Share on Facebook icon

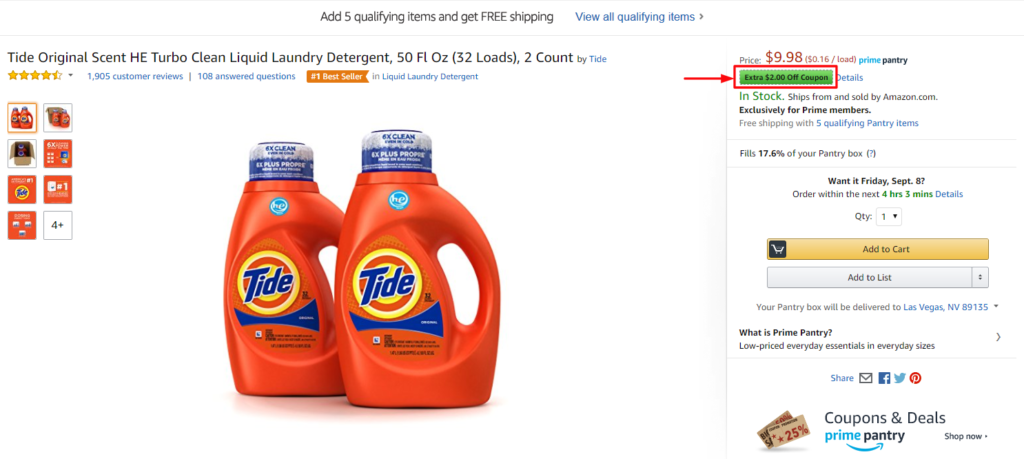coord(884,378)
